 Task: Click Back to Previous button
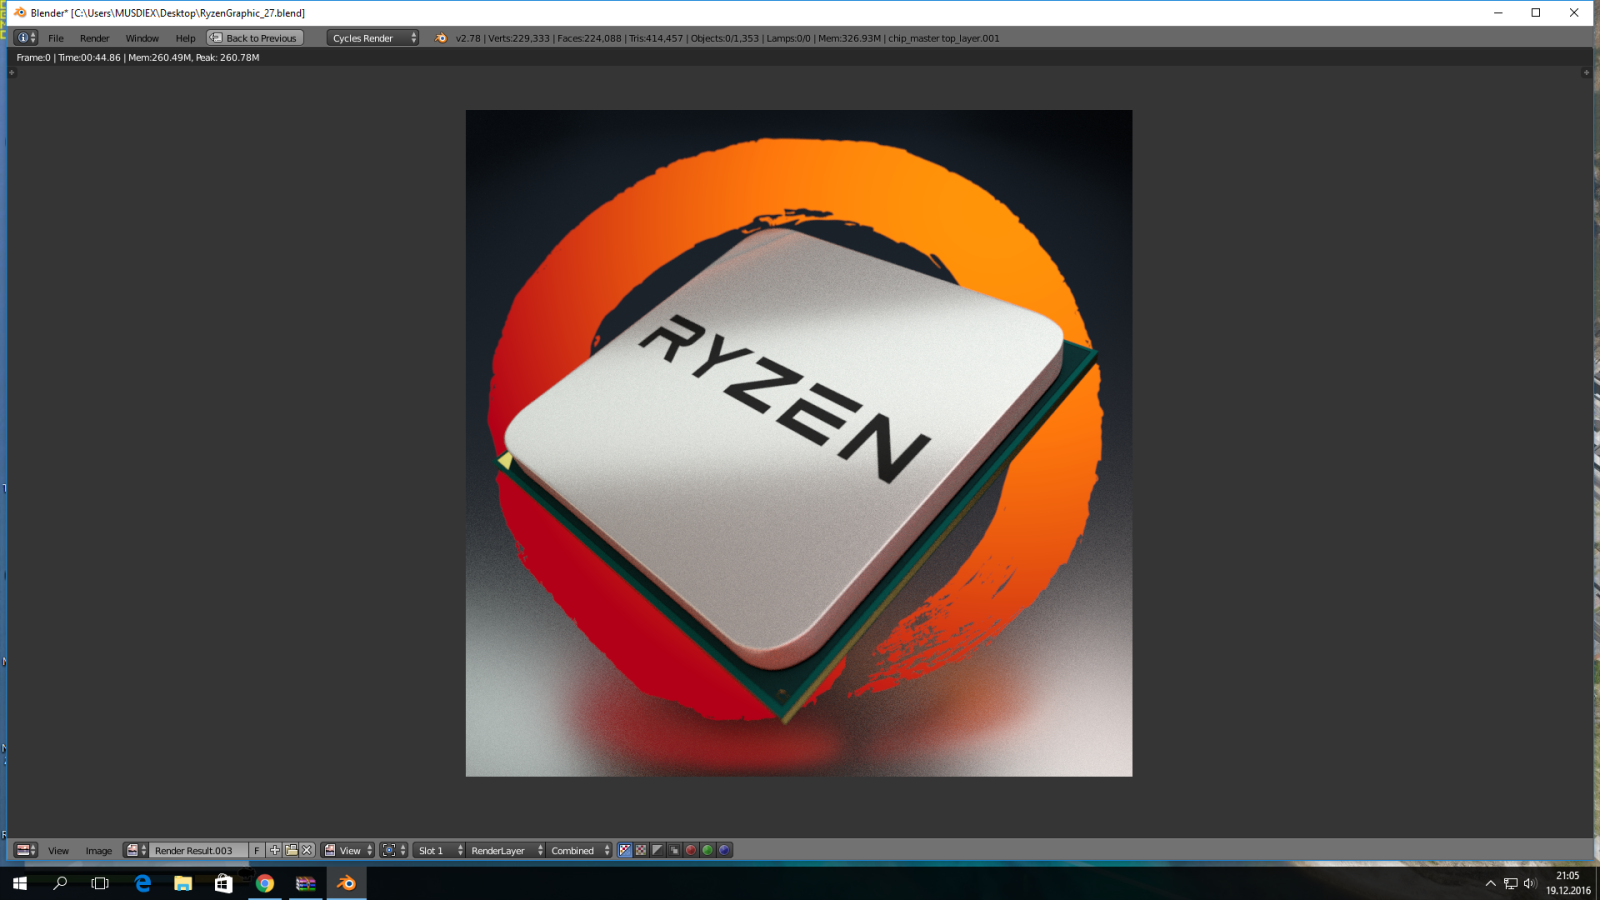pyautogui.click(x=255, y=38)
